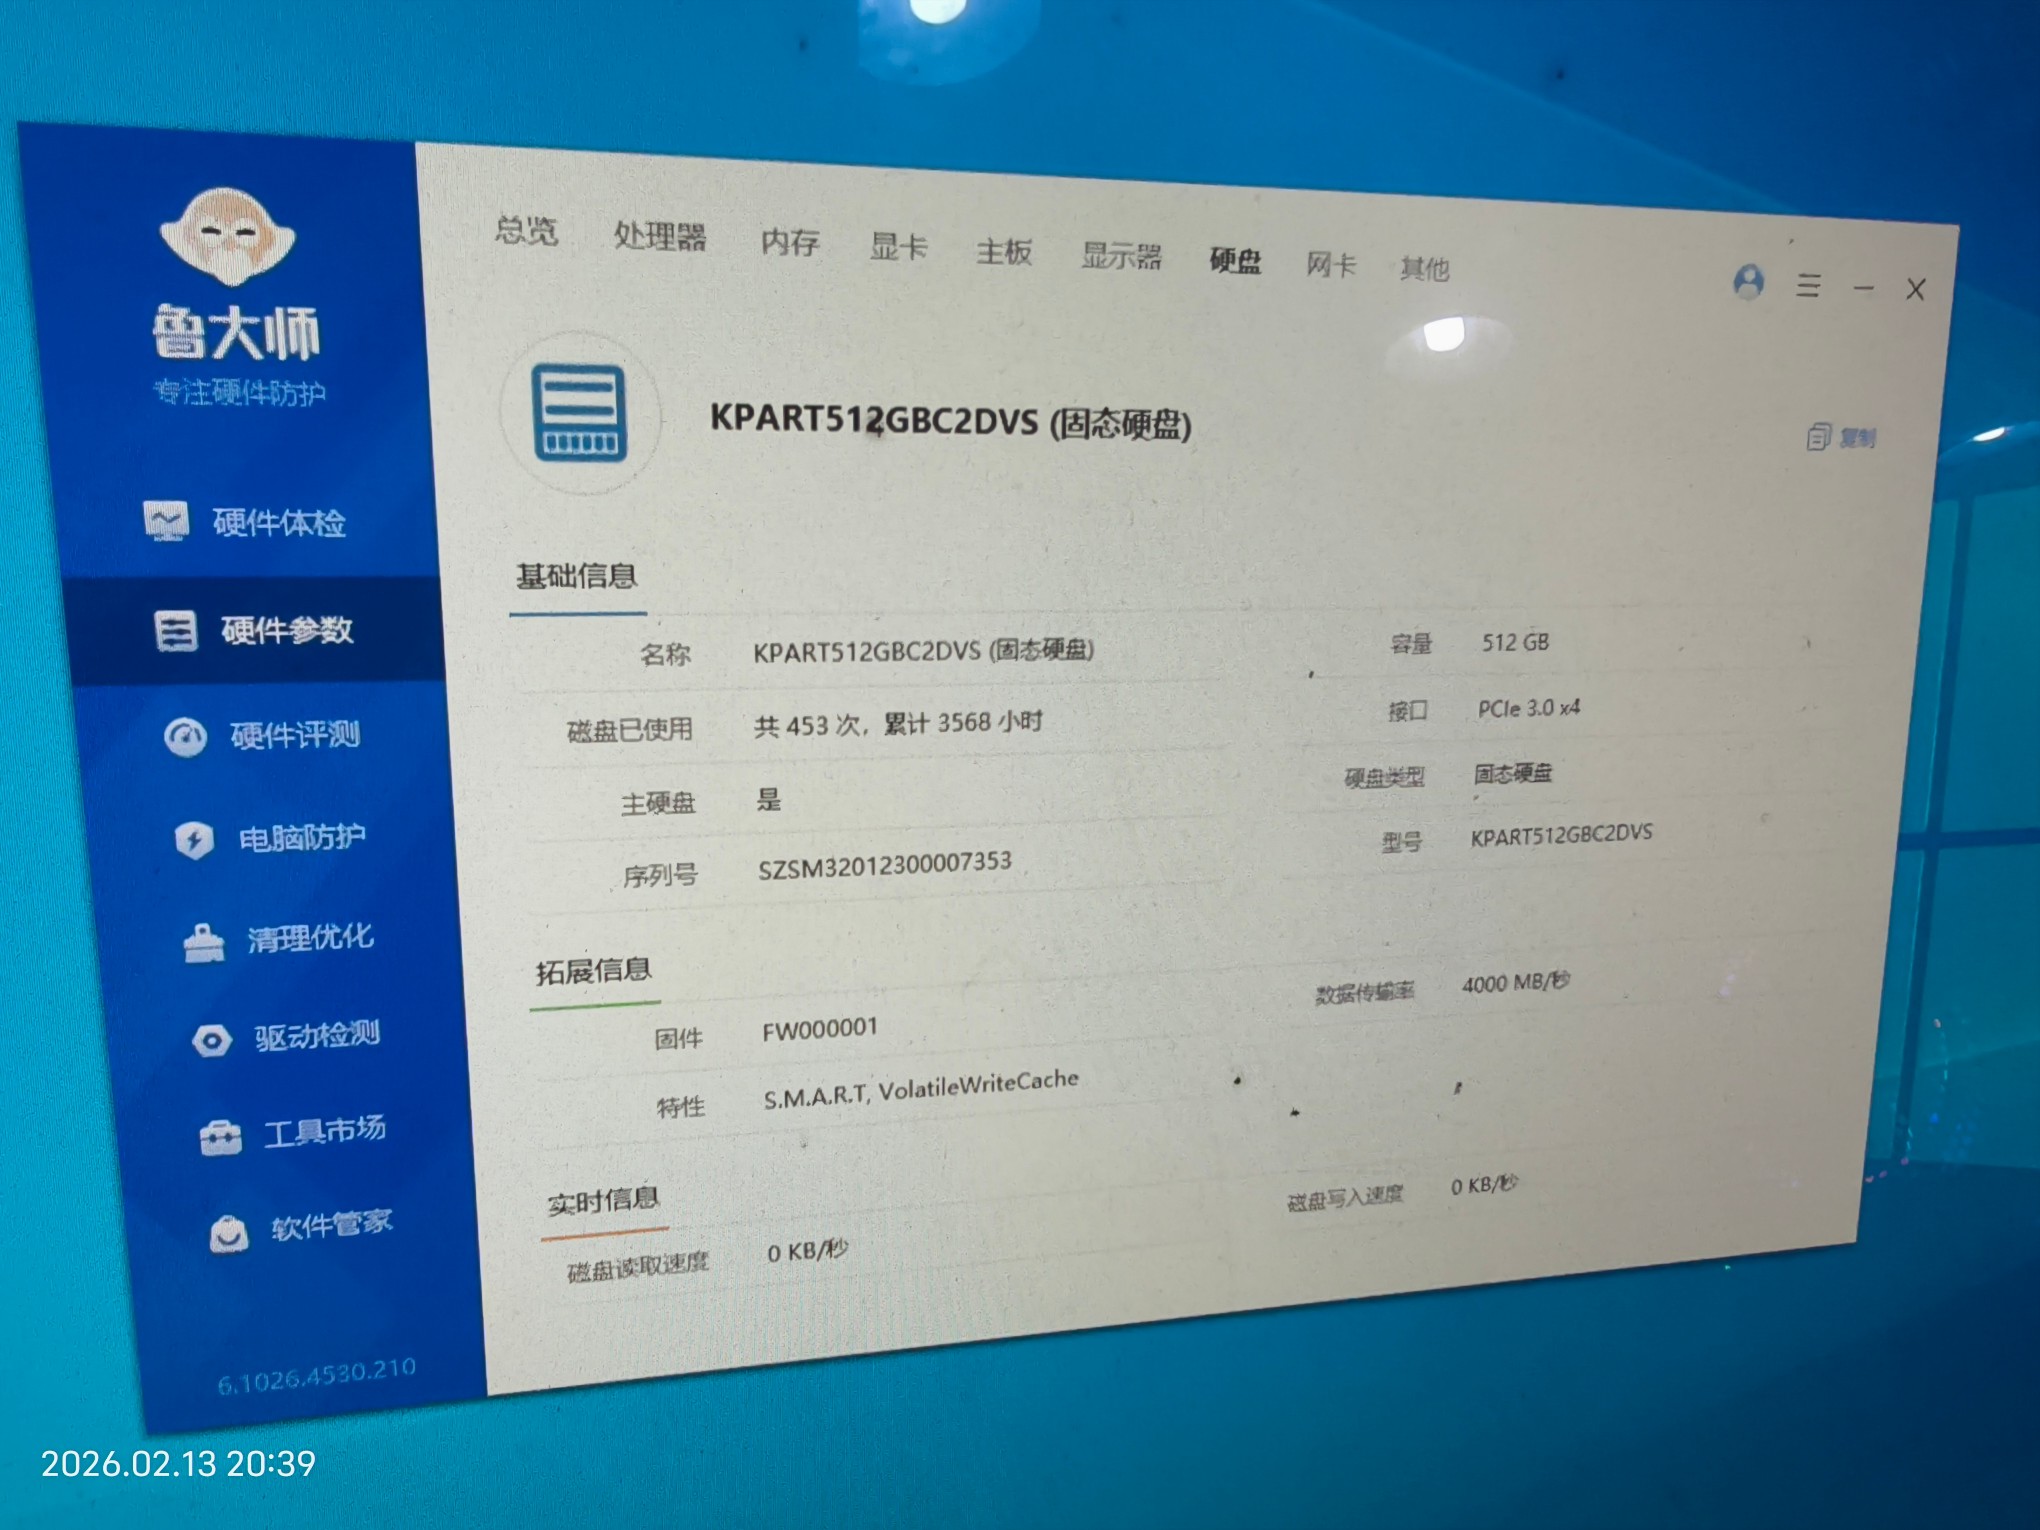This screenshot has width=2040, height=1530.
Task: Switch to the 总览 tab
Action: click(527, 231)
